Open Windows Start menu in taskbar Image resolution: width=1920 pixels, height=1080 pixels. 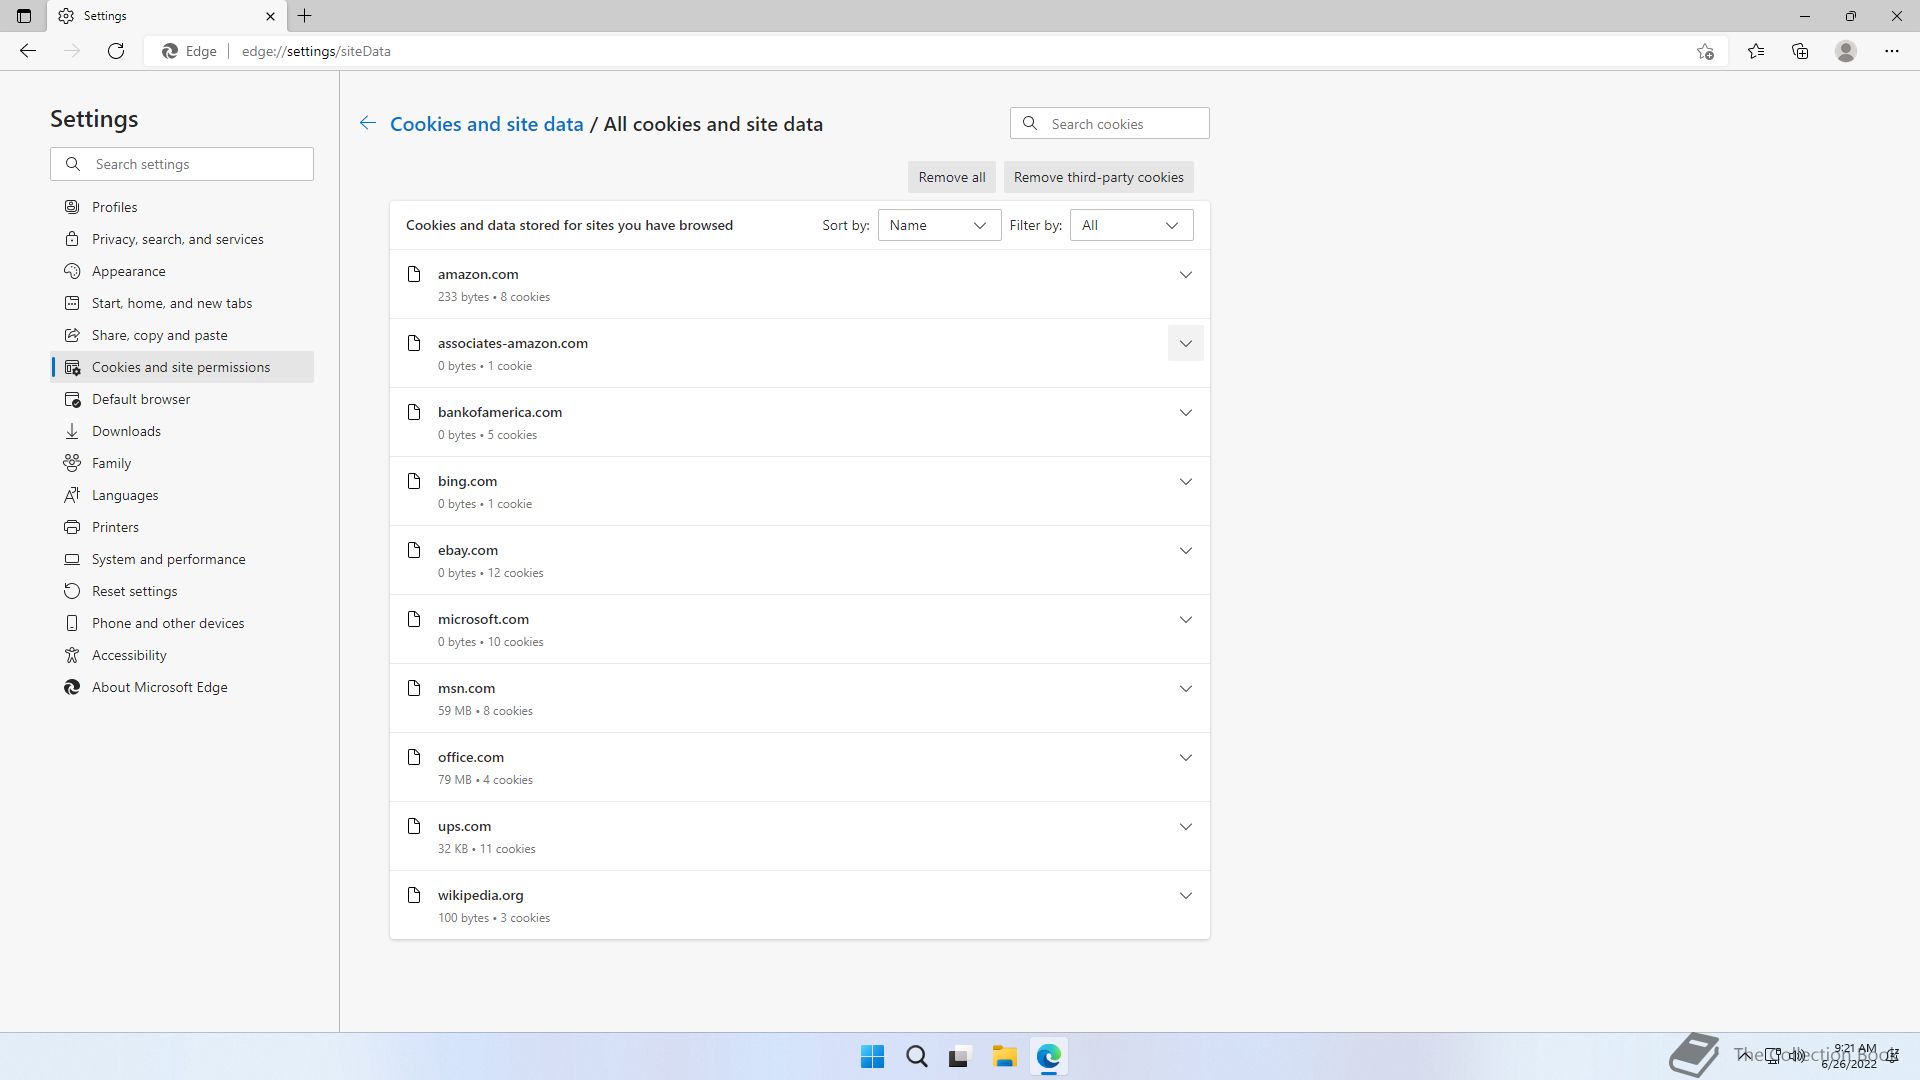pyautogui.click(x=872, y=1056)
